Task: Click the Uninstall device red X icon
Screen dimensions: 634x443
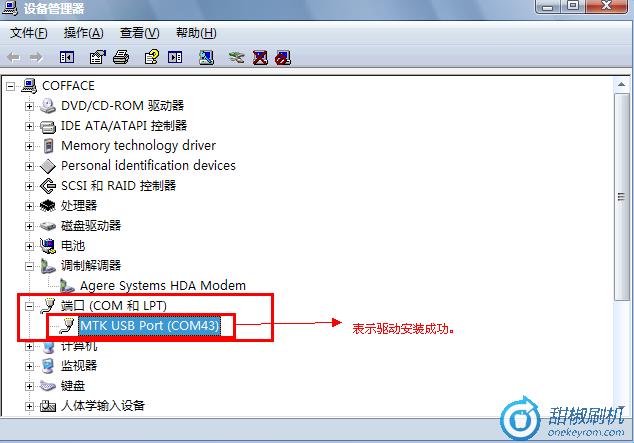Action: (260, 57)
